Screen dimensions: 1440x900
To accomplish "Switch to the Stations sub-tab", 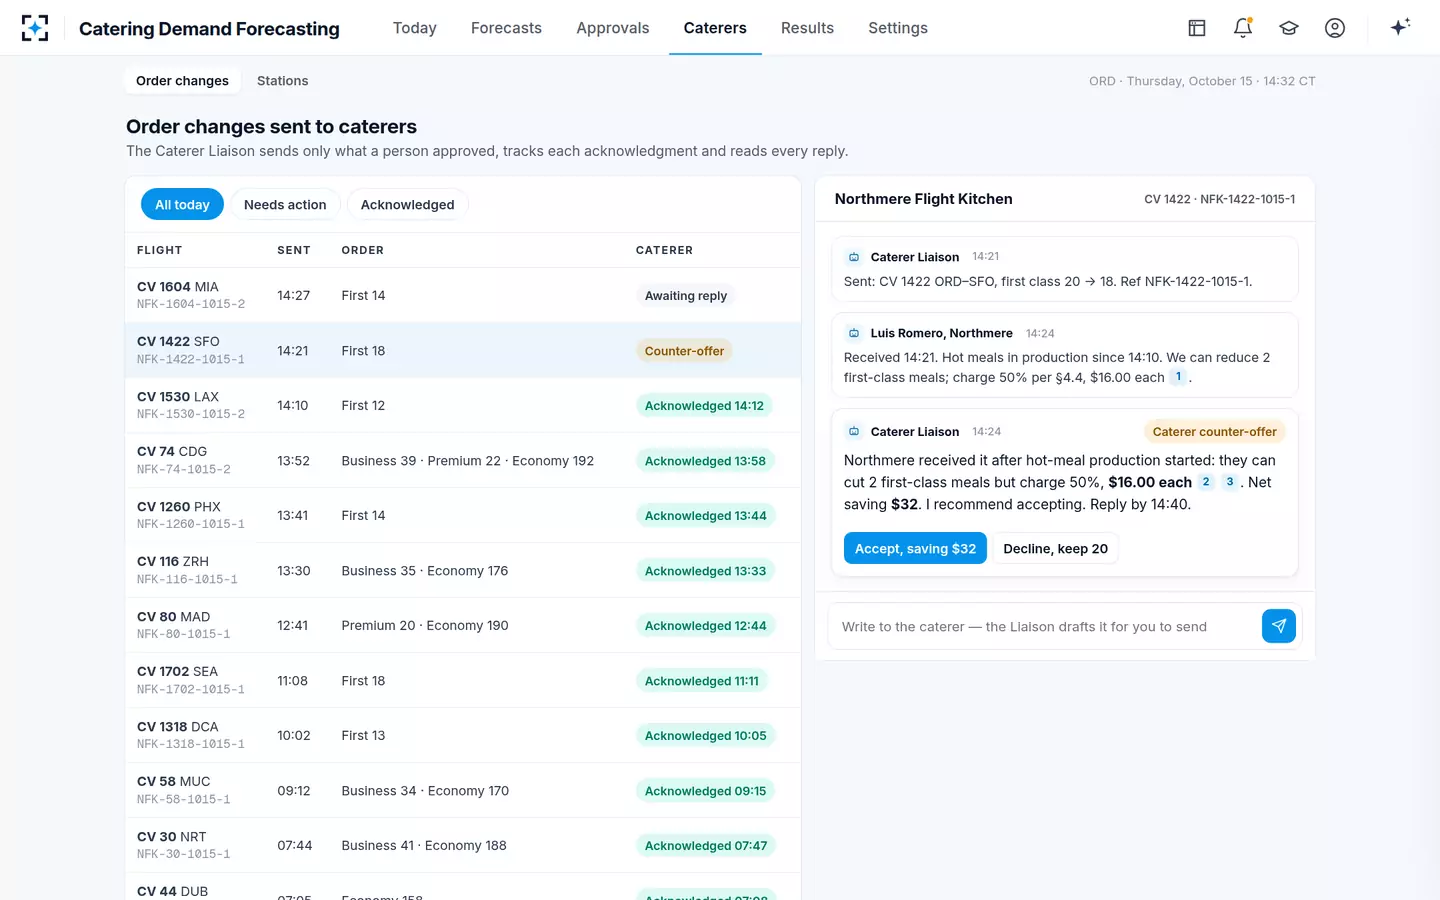I will click(282, 81).
